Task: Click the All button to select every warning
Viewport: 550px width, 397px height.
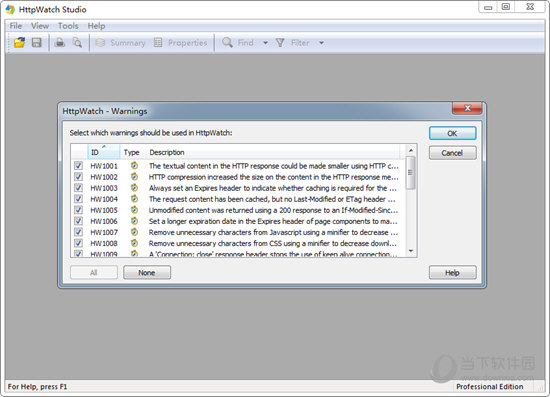Action: click(94, 272)
